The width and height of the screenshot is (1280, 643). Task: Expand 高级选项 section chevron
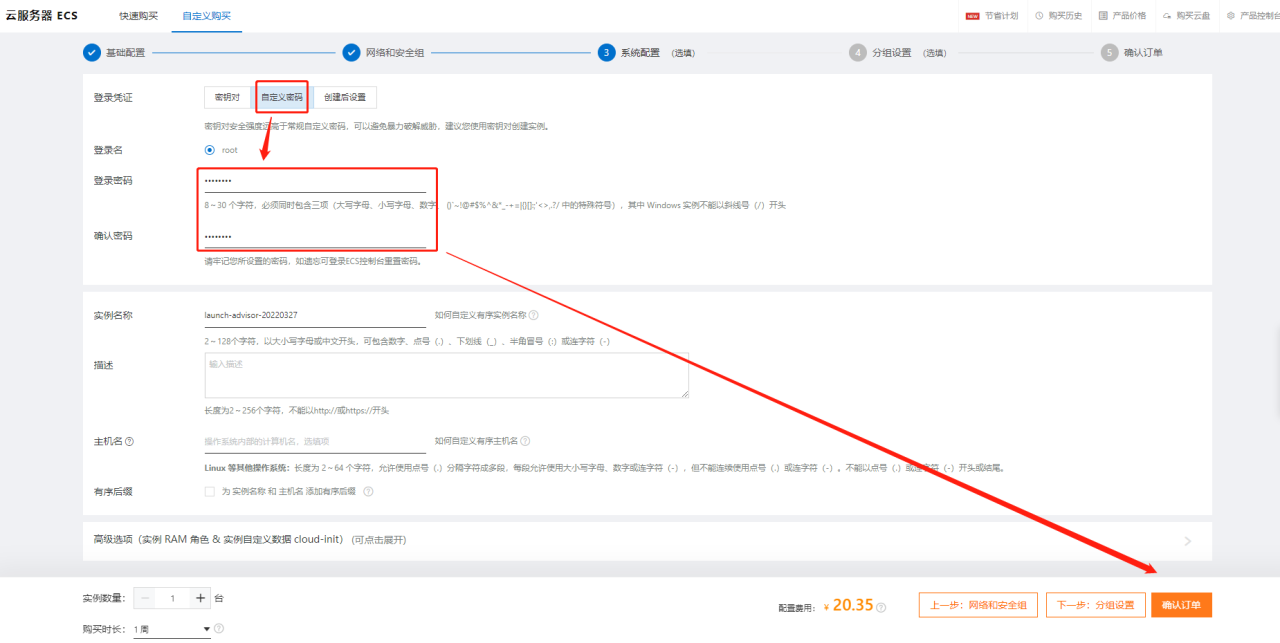[x=1188, y=541]
